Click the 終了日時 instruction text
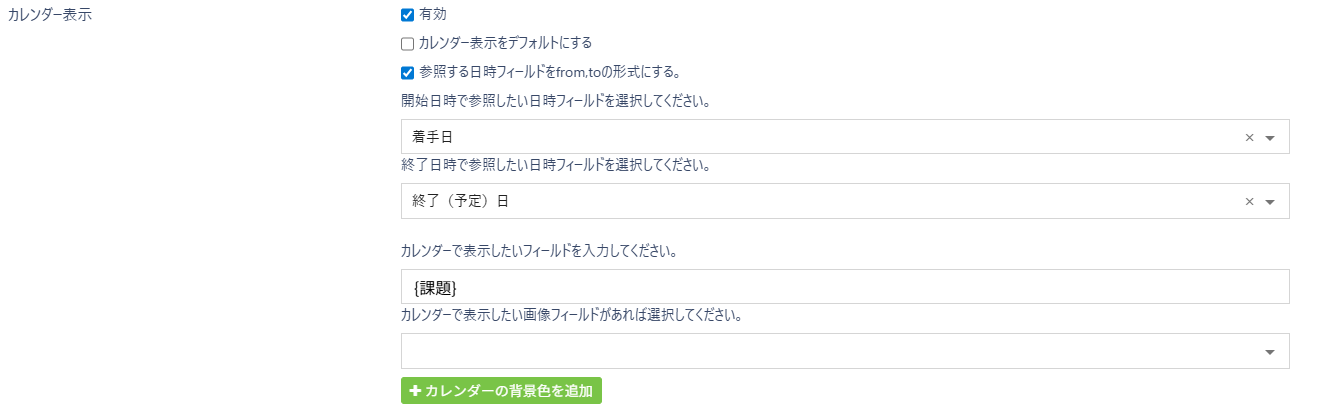This screenshot has height=412, width=1338. [x=555, y=165]
